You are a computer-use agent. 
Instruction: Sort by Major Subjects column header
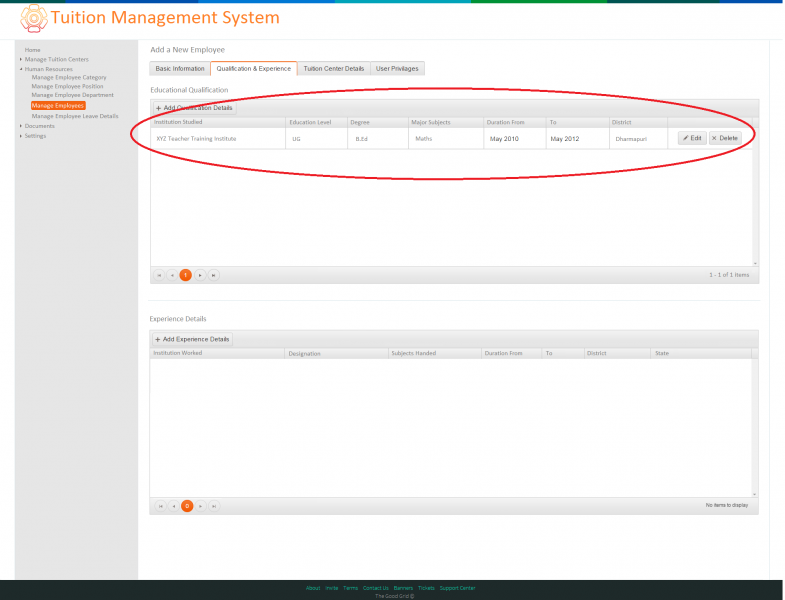[x=446, y=122]
